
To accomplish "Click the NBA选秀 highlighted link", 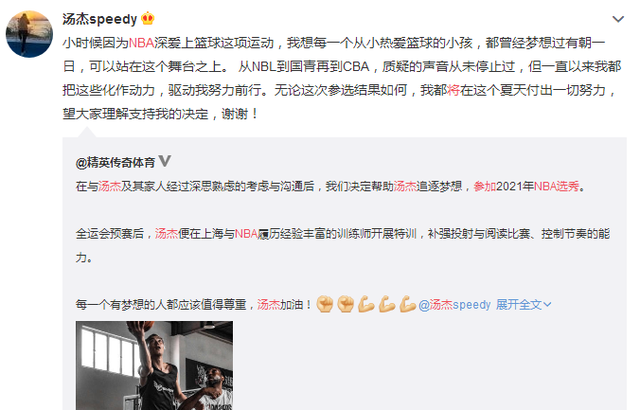I will (557, 186).
